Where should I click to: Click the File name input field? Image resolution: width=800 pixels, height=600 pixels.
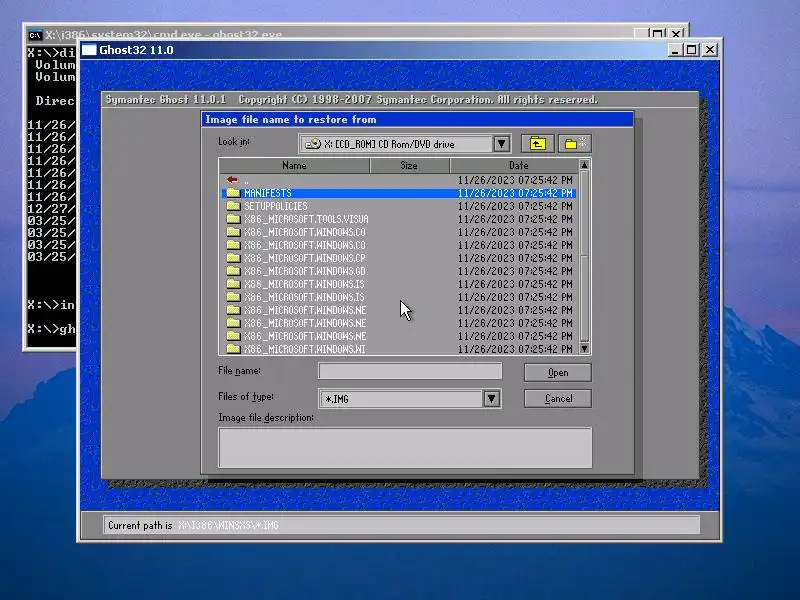(x=410, y=371)
